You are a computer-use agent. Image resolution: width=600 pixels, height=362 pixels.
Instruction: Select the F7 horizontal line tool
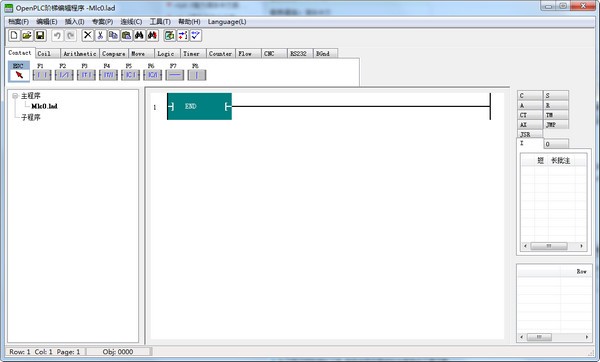[174, 75]
